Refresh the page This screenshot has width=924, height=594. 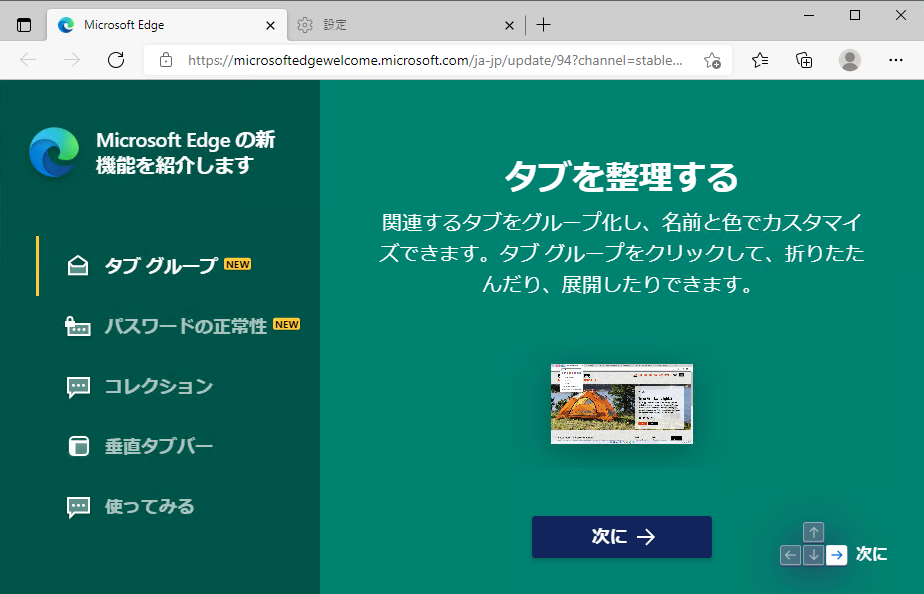pyautogui.click(x=116, y=60)
